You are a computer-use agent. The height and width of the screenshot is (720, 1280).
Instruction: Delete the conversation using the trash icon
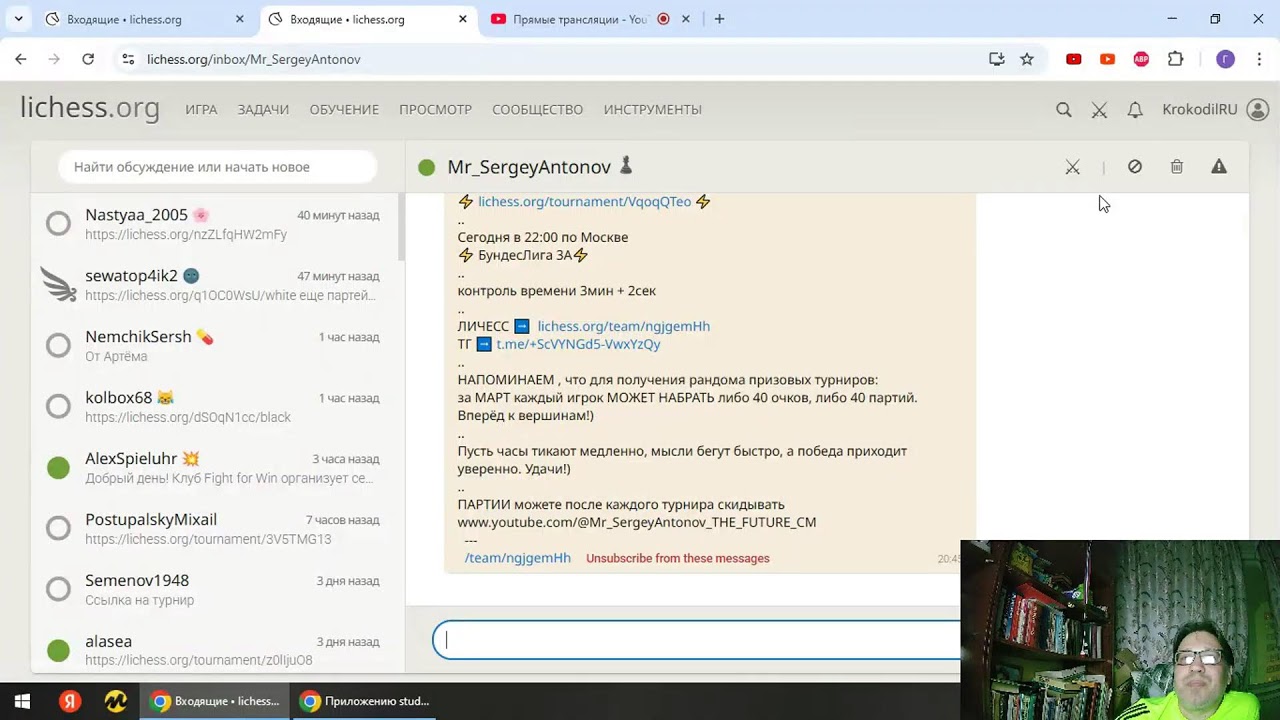click(1177, 167)
